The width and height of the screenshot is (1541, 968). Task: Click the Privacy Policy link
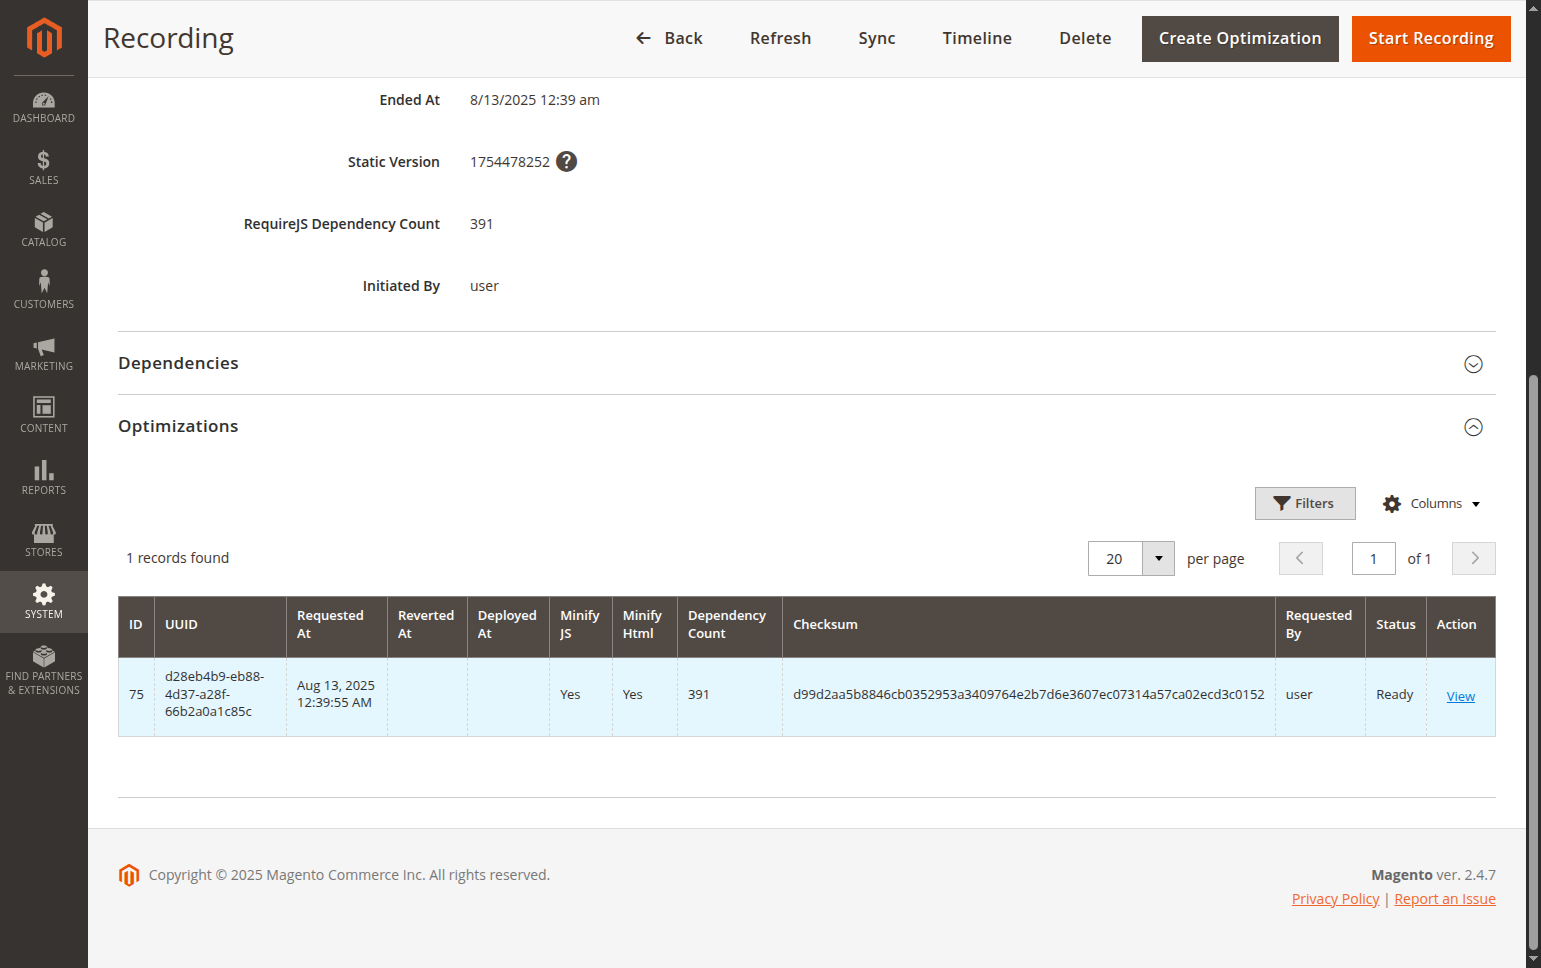tap(1335, 899)
